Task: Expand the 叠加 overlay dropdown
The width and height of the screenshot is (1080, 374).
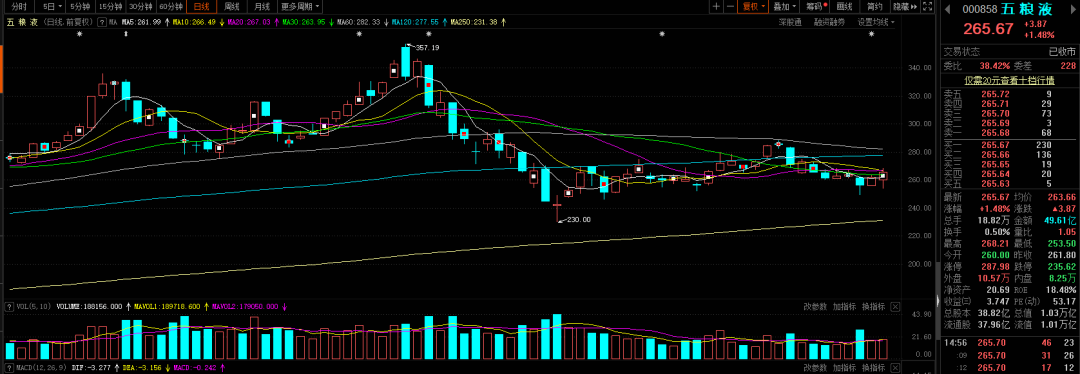Action: tap(785, 7)
